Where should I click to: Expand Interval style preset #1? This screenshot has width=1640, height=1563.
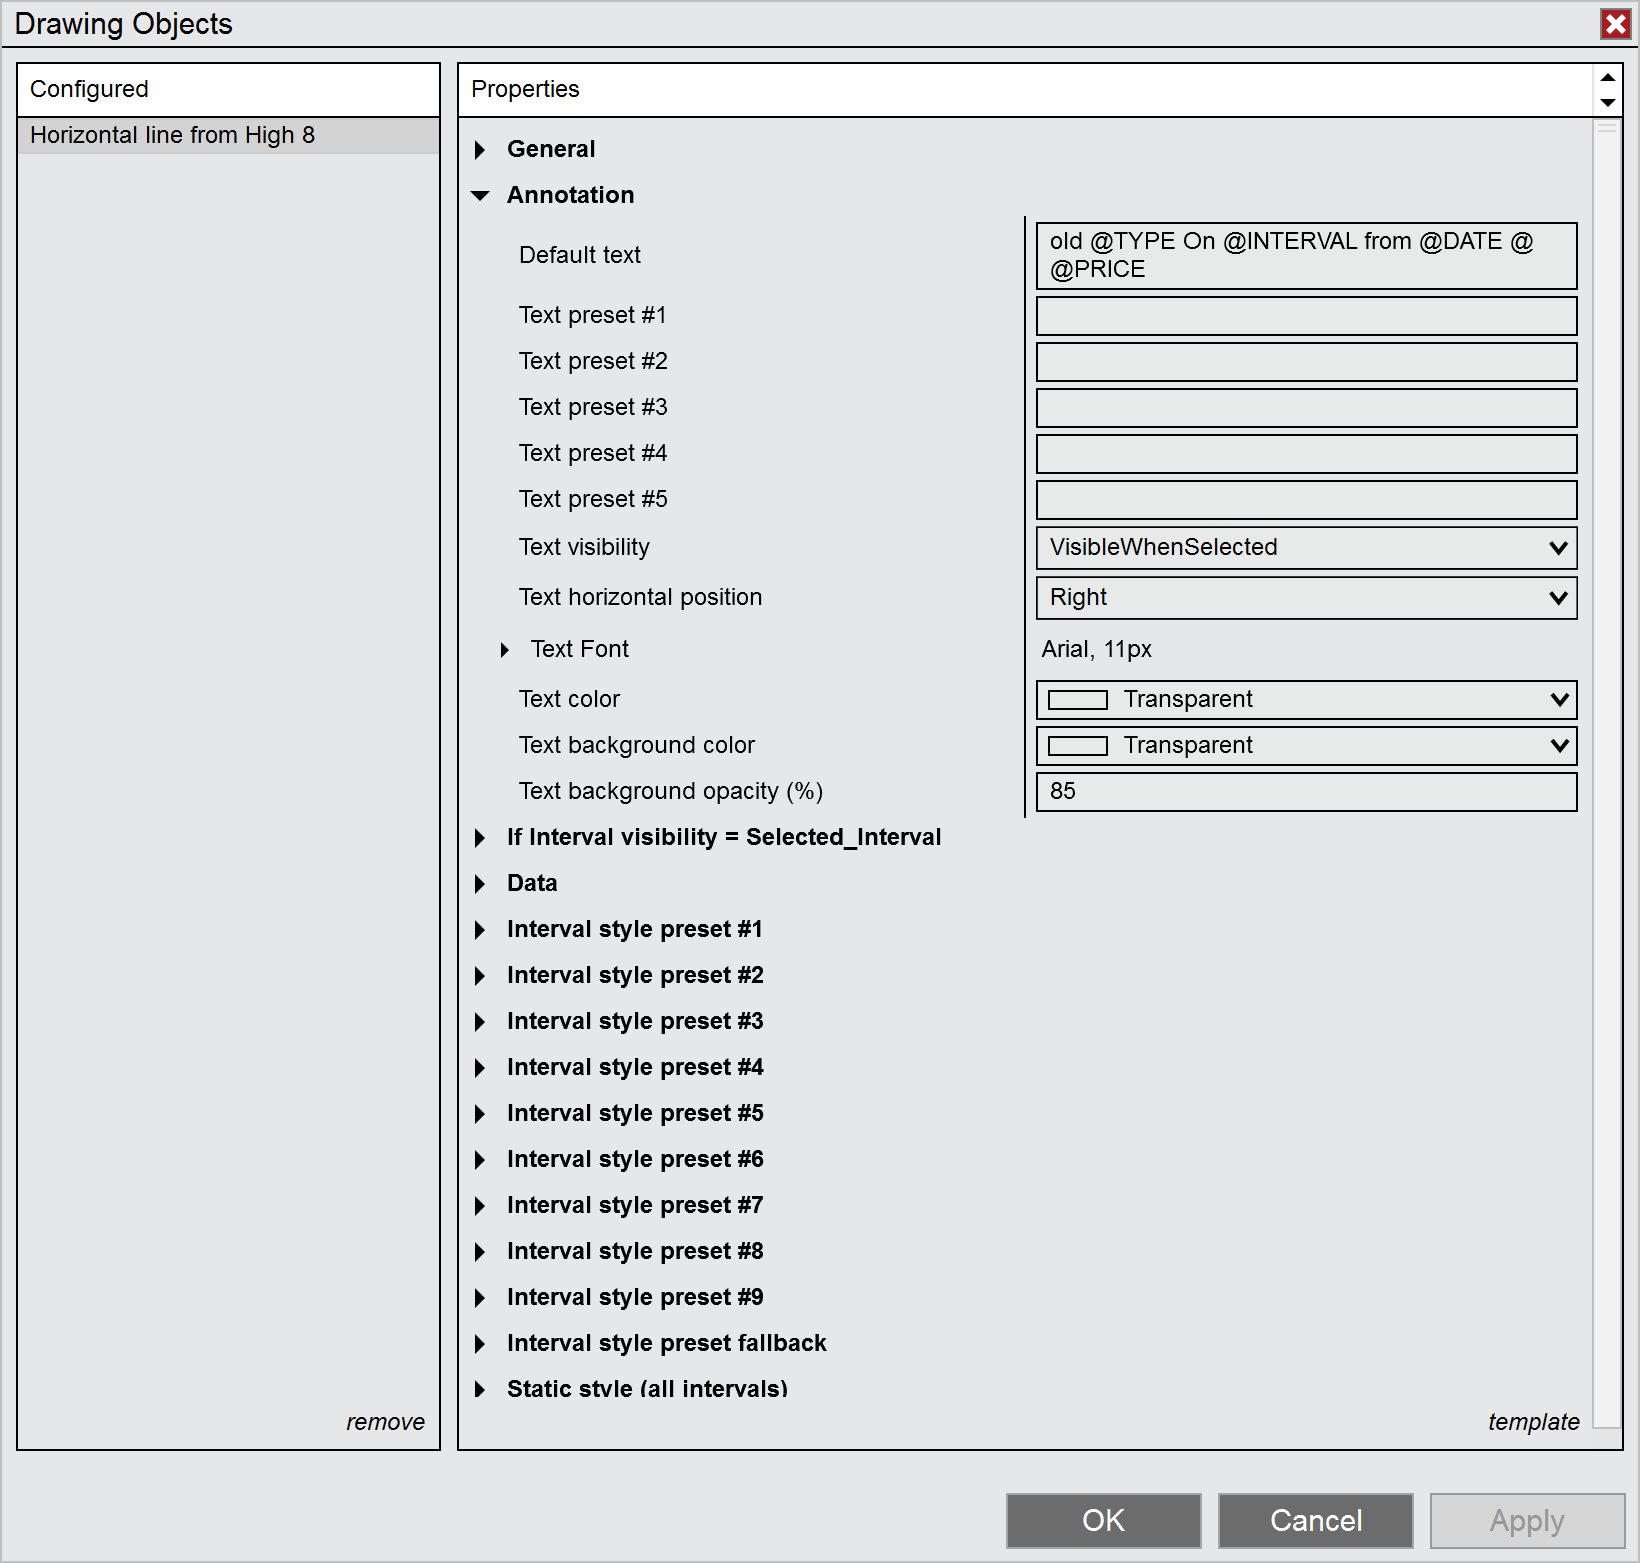[x=481, y=930]
